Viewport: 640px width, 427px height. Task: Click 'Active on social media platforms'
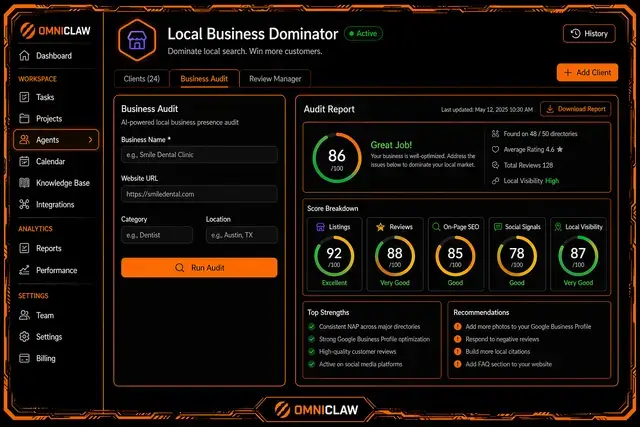point(360,364)
